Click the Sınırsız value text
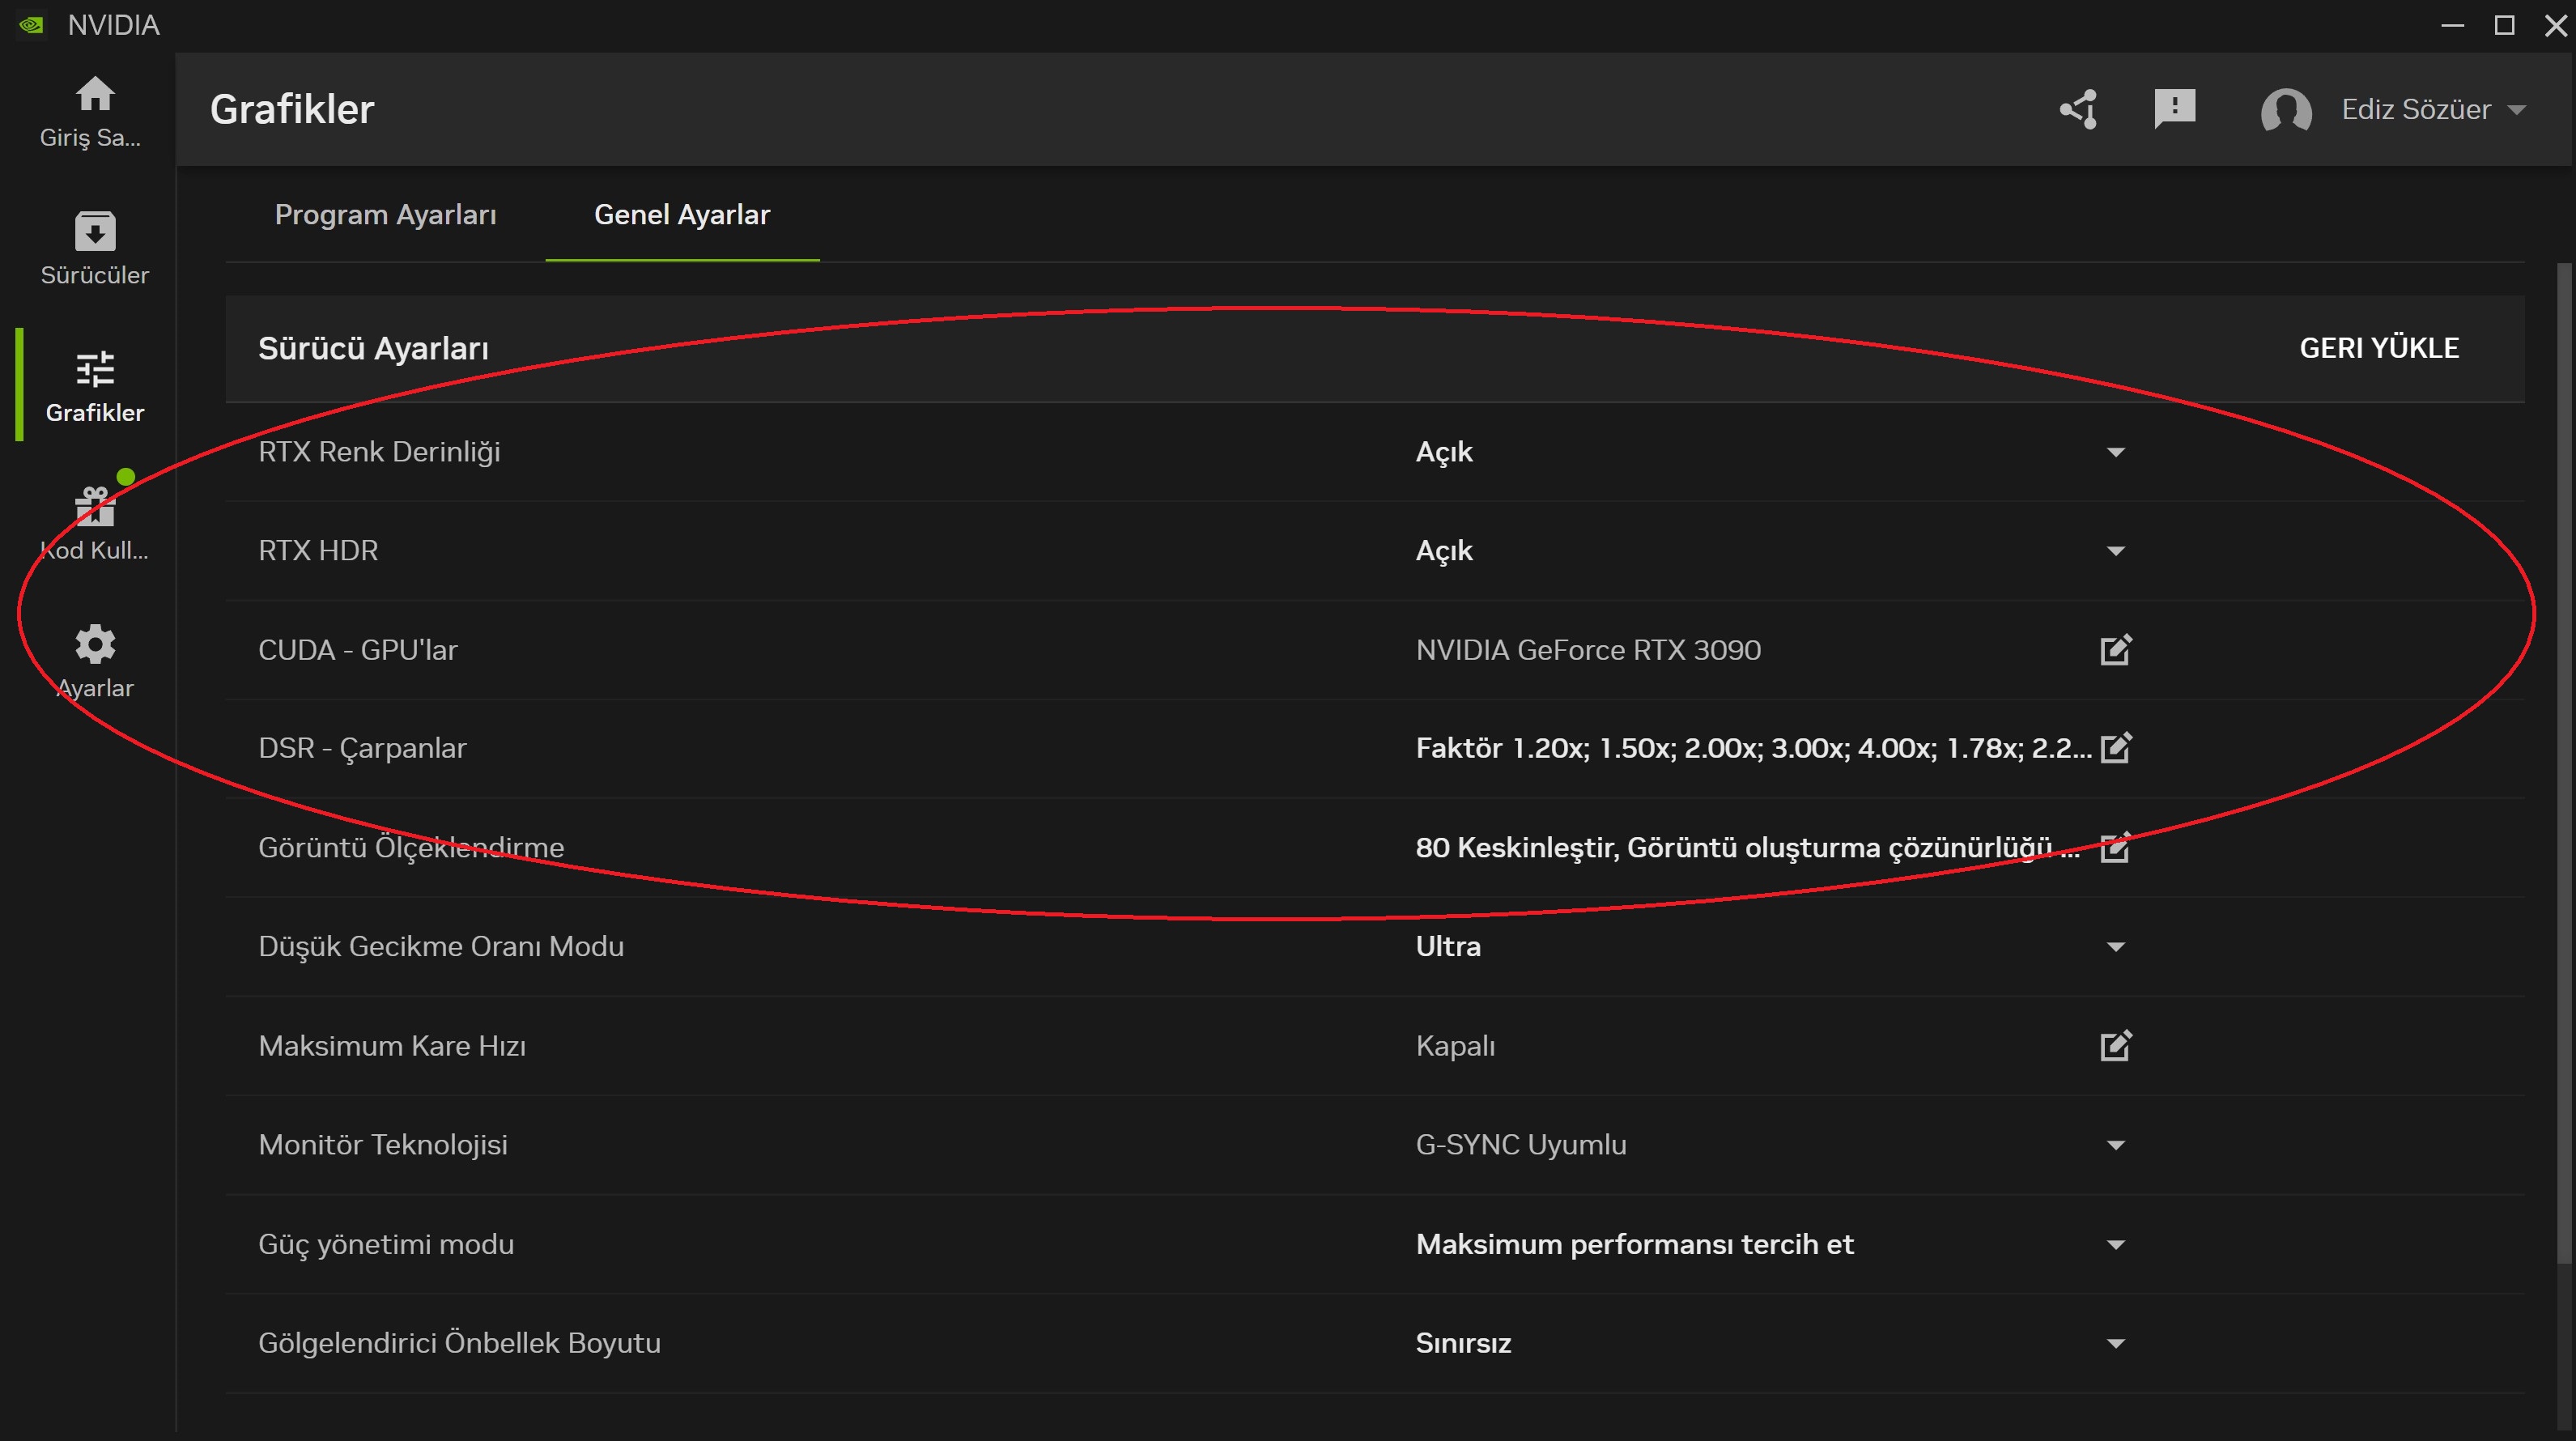 [x=1463, y=1344]
